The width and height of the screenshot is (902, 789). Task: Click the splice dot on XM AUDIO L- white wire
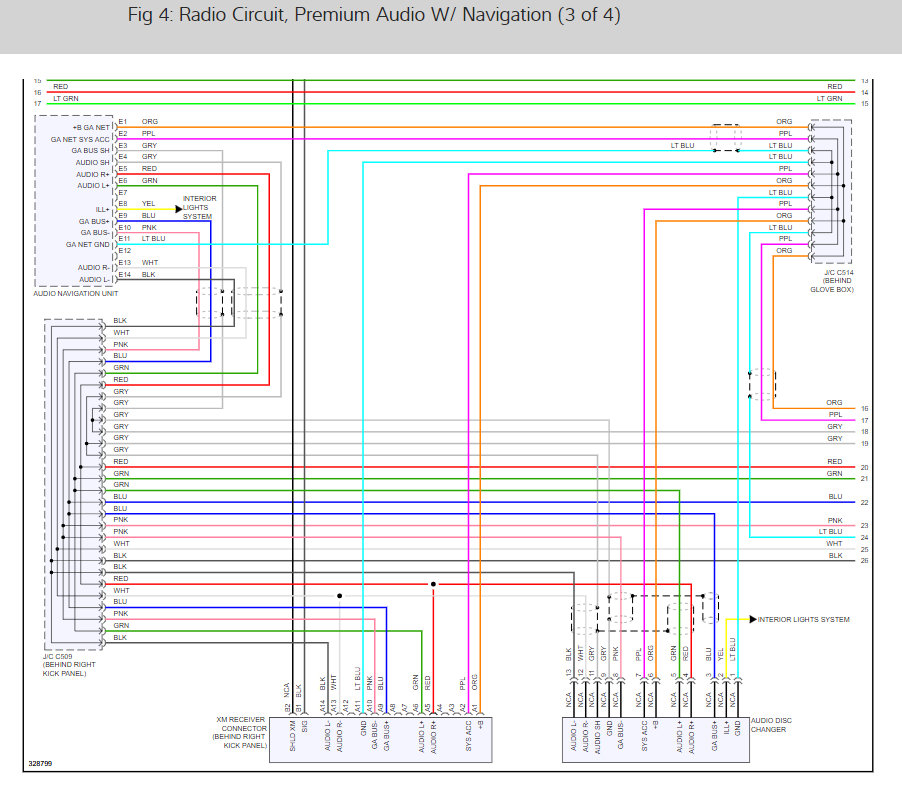(339, 596)
